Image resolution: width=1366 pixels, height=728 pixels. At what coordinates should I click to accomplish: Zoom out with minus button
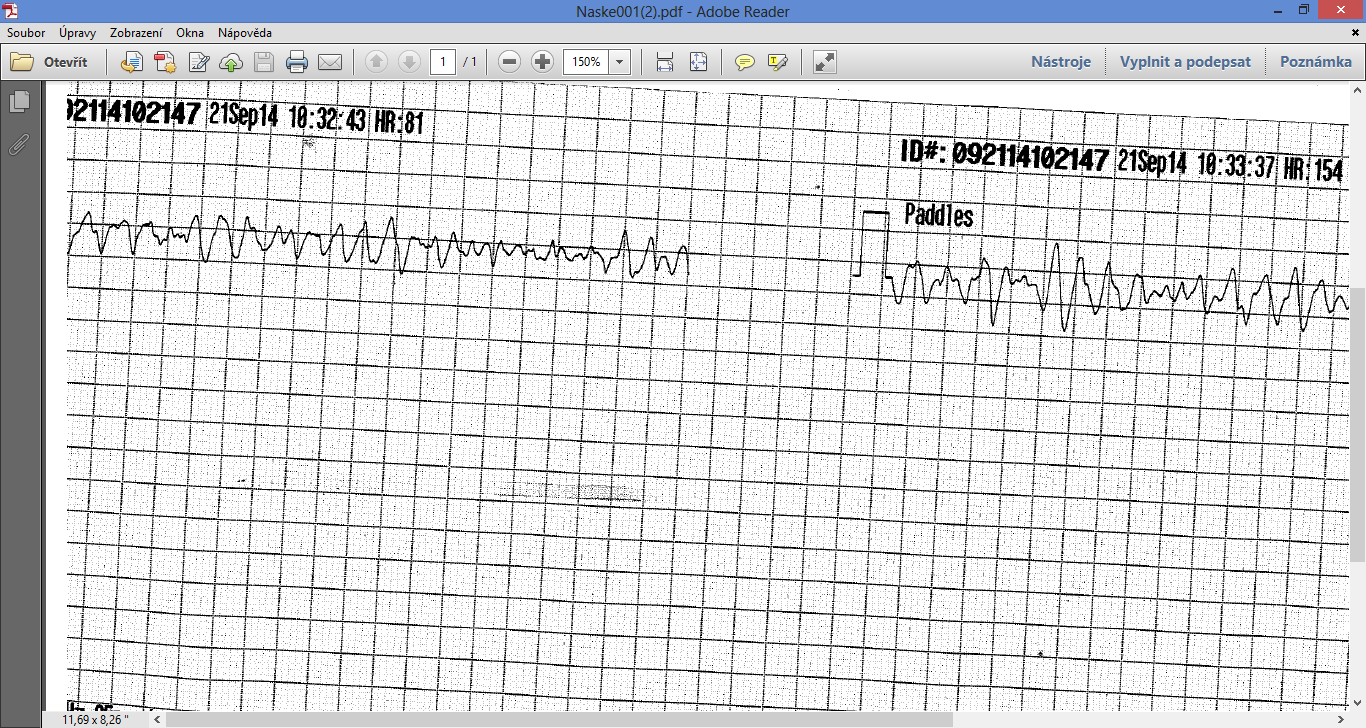pyautogui.click(x=509, y=62)
